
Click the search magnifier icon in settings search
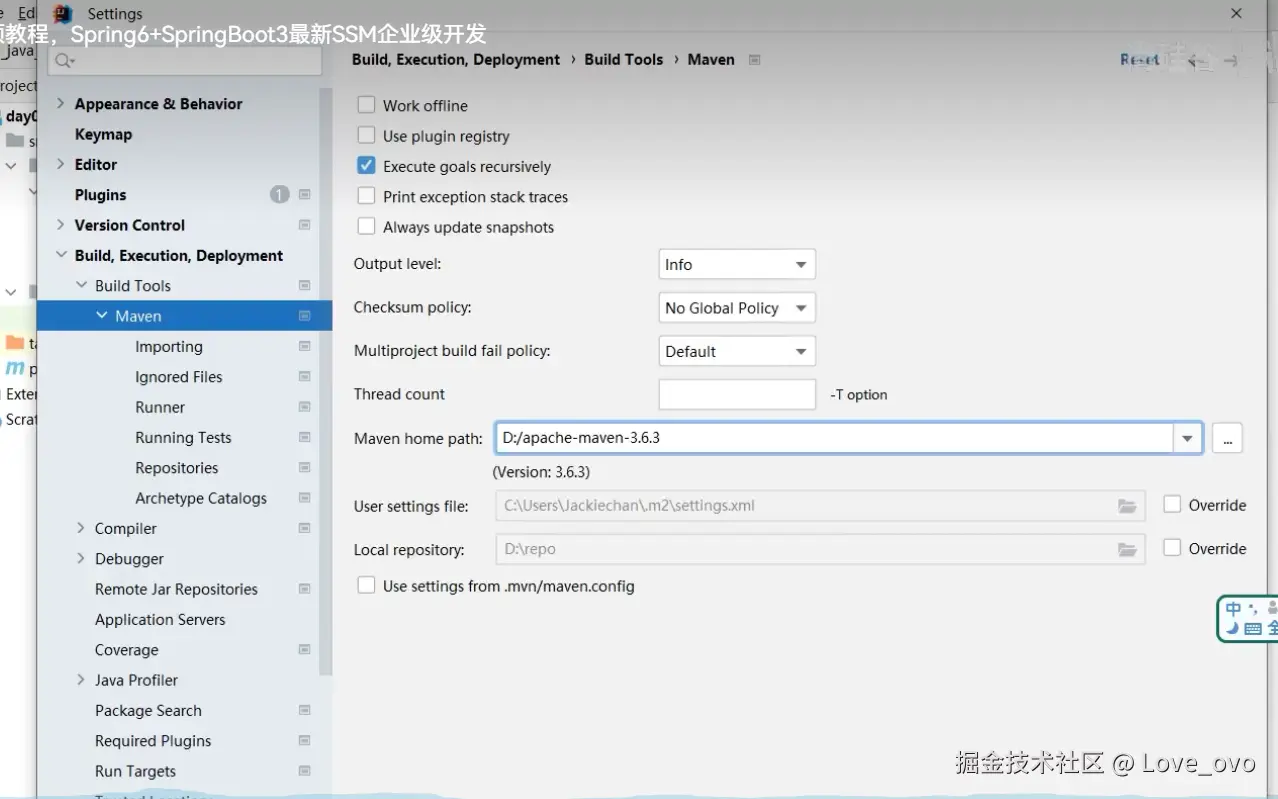tap(65, 61)
